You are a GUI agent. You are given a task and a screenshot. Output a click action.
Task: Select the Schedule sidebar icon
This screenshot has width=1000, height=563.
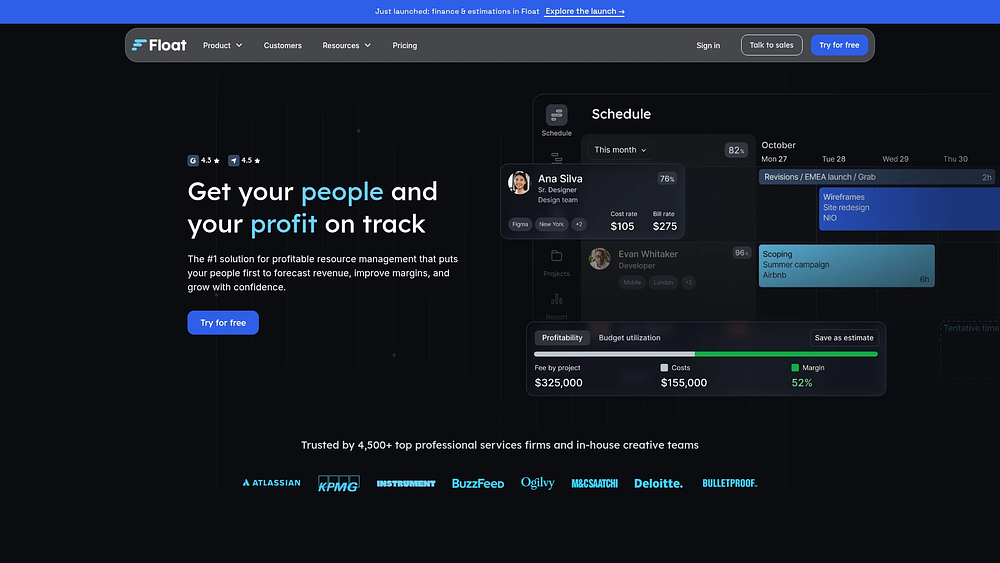(556, 115)
